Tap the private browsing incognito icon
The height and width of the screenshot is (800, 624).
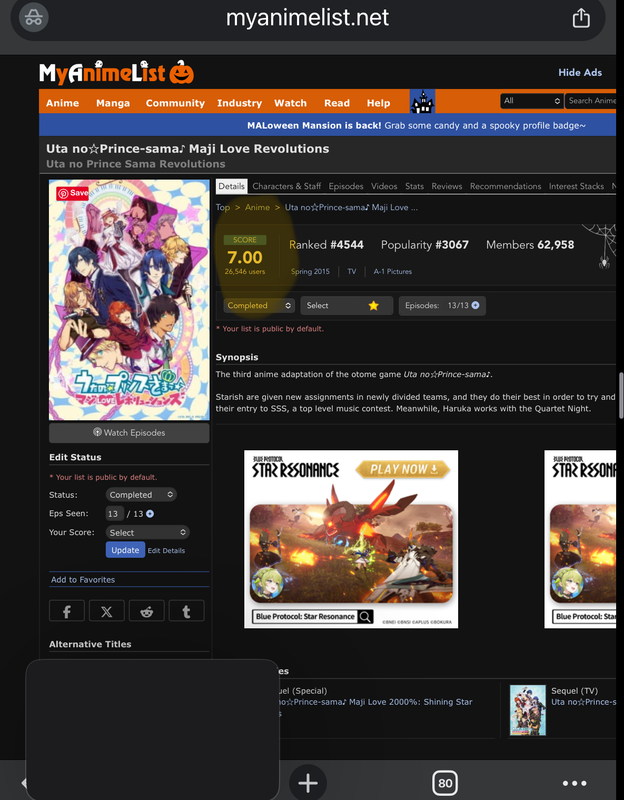click(x=34, y=18)
